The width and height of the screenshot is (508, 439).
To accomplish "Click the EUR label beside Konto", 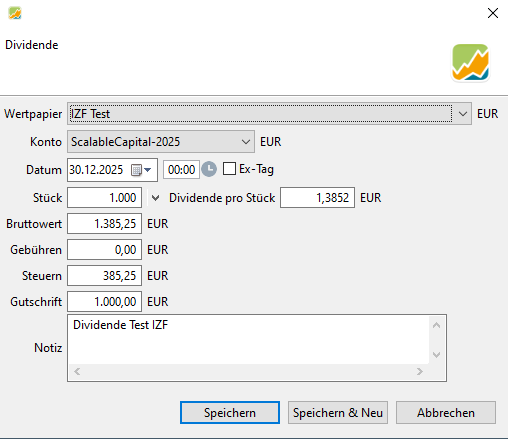I will coord(271,142).
